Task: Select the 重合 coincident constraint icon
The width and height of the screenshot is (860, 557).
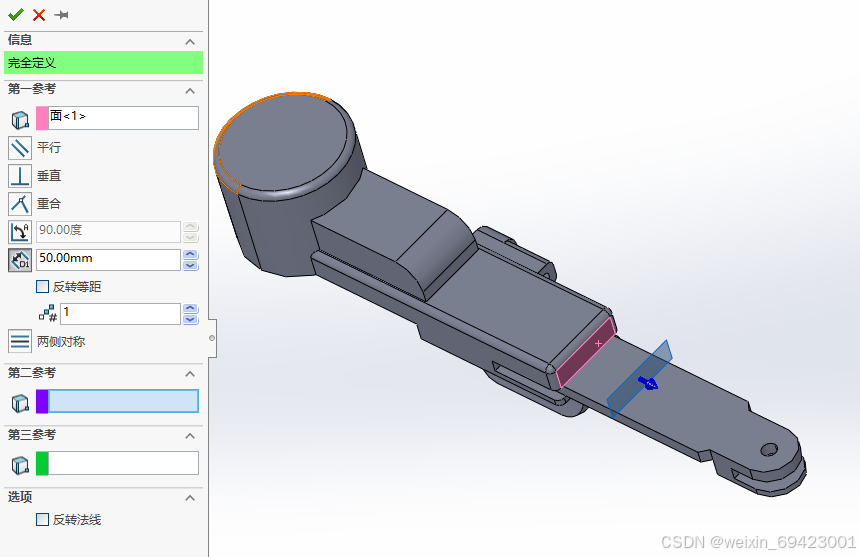Action: coord(20,203)
